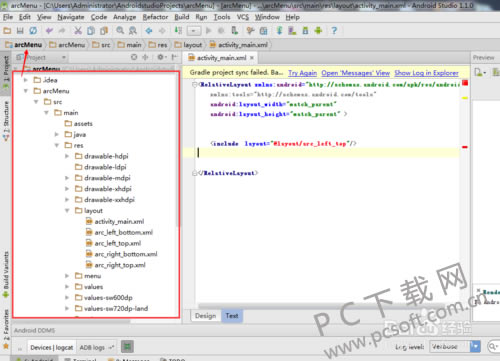Collapse the src folder
Image resolution: width=500 pixels, height=361 pixels.
pyautogui.click(x=36, y=102)
